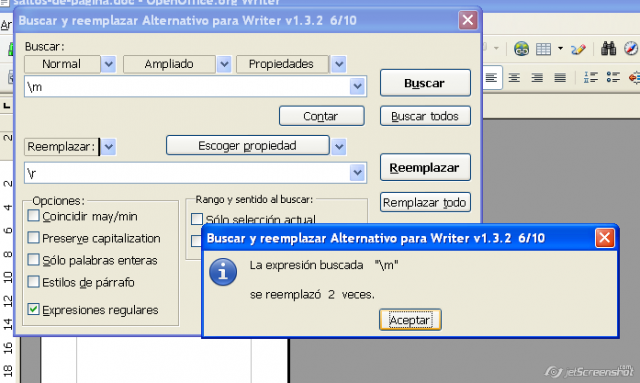Image resolution: width=640 pixels, height=383 pixels.
Task: Enable Estilos de párrafo checkbox
Action: click(x=33, y=282)
